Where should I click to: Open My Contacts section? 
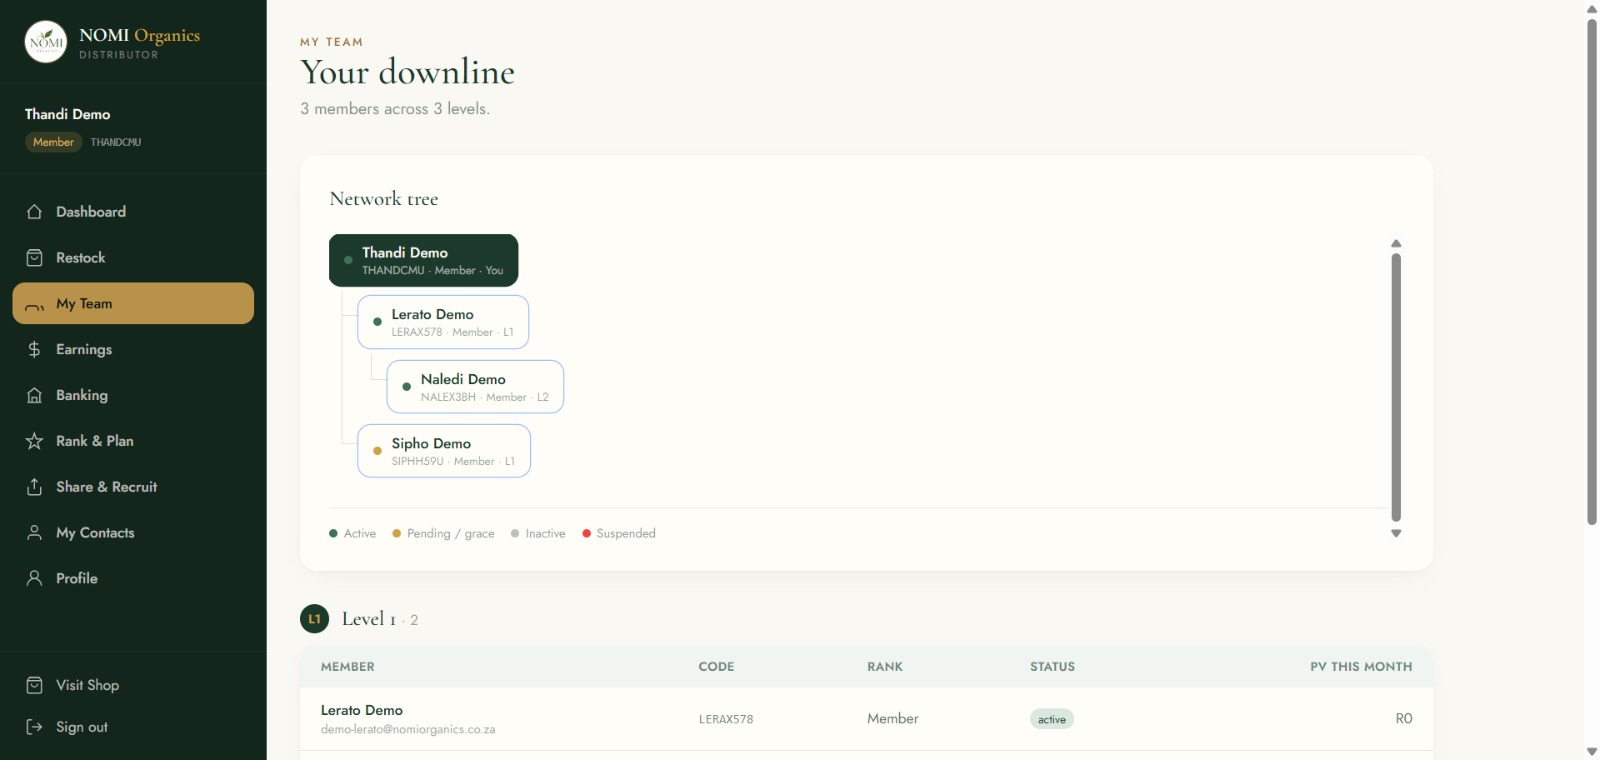click(133, 533)
